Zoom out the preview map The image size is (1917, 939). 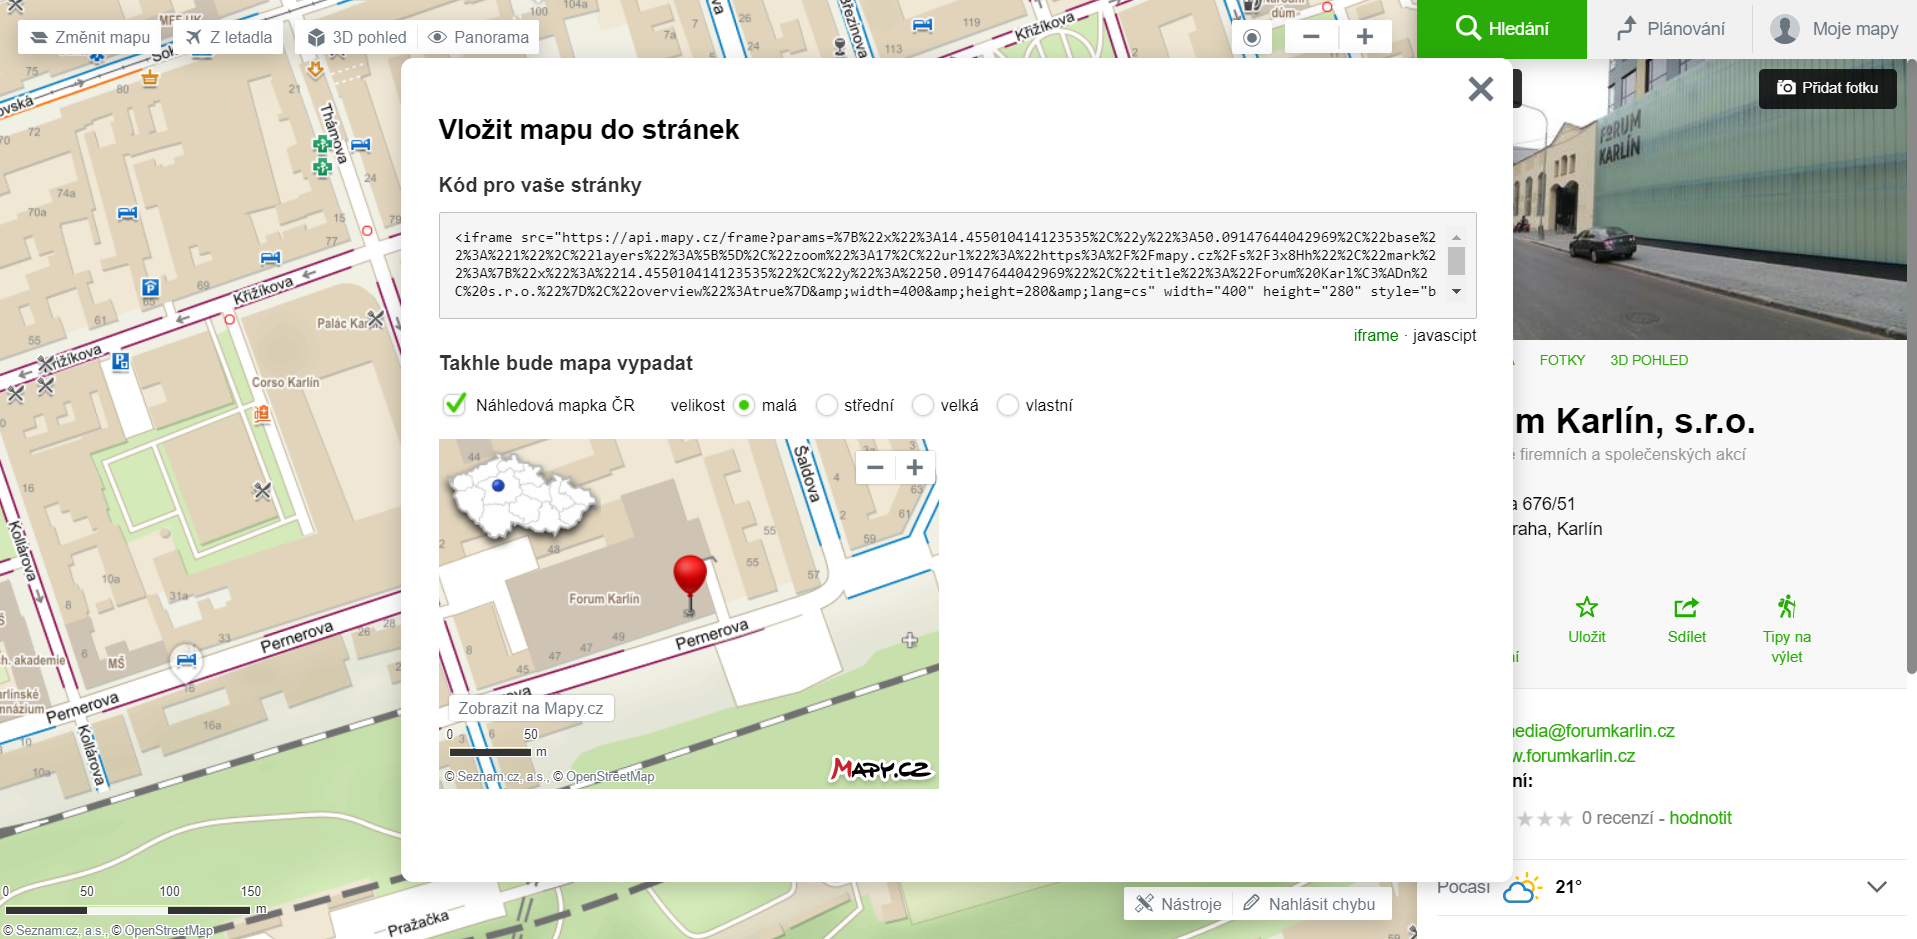point(875,467)
